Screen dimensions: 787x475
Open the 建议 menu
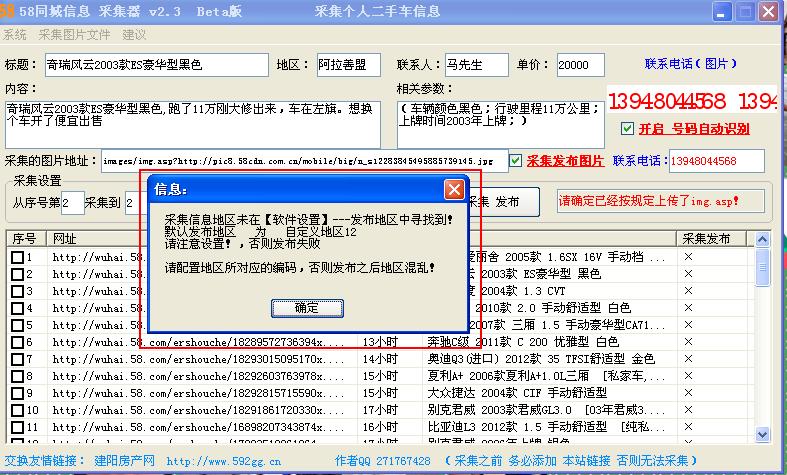click(x=134, y=34)
